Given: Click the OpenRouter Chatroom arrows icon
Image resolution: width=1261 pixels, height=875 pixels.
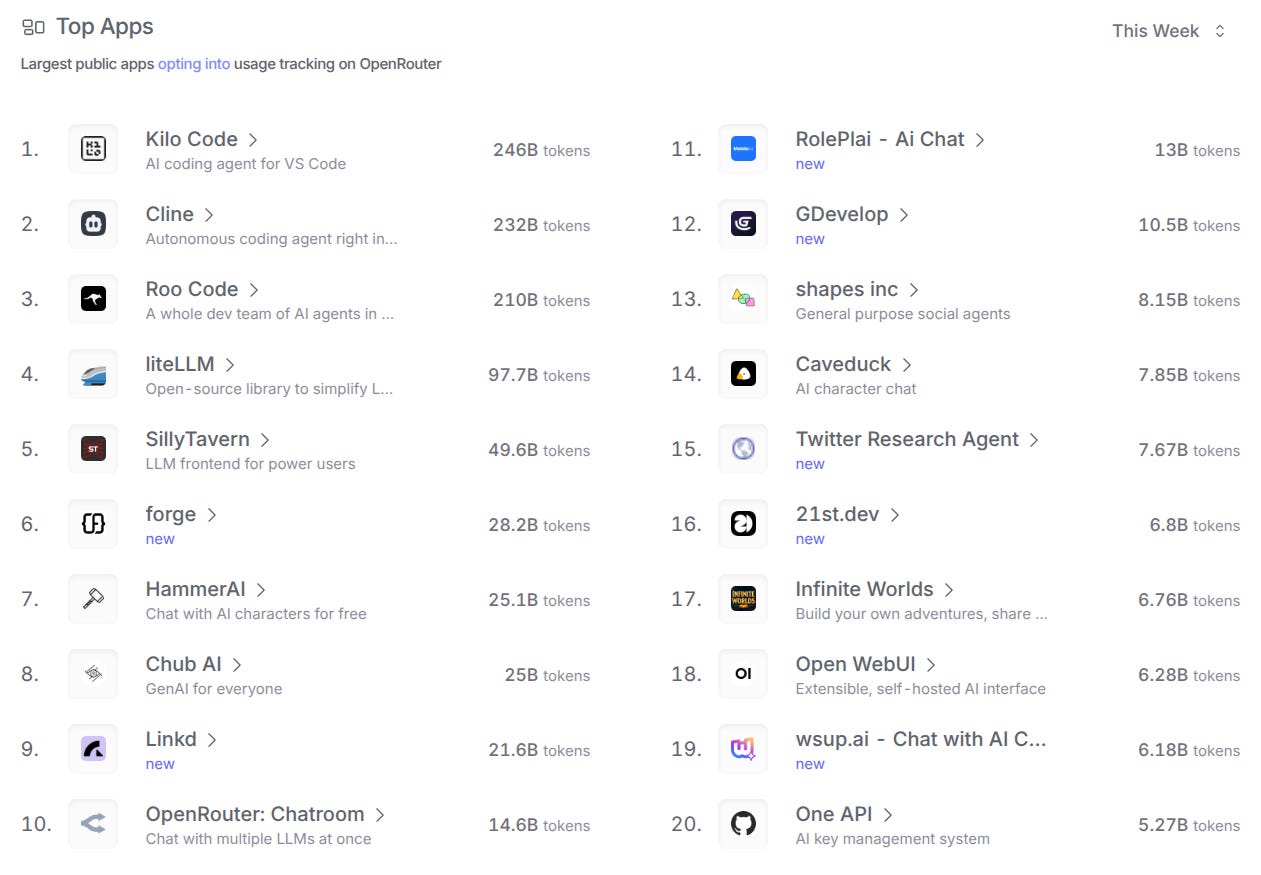Looking at the screenshot, I should point(93,824).
